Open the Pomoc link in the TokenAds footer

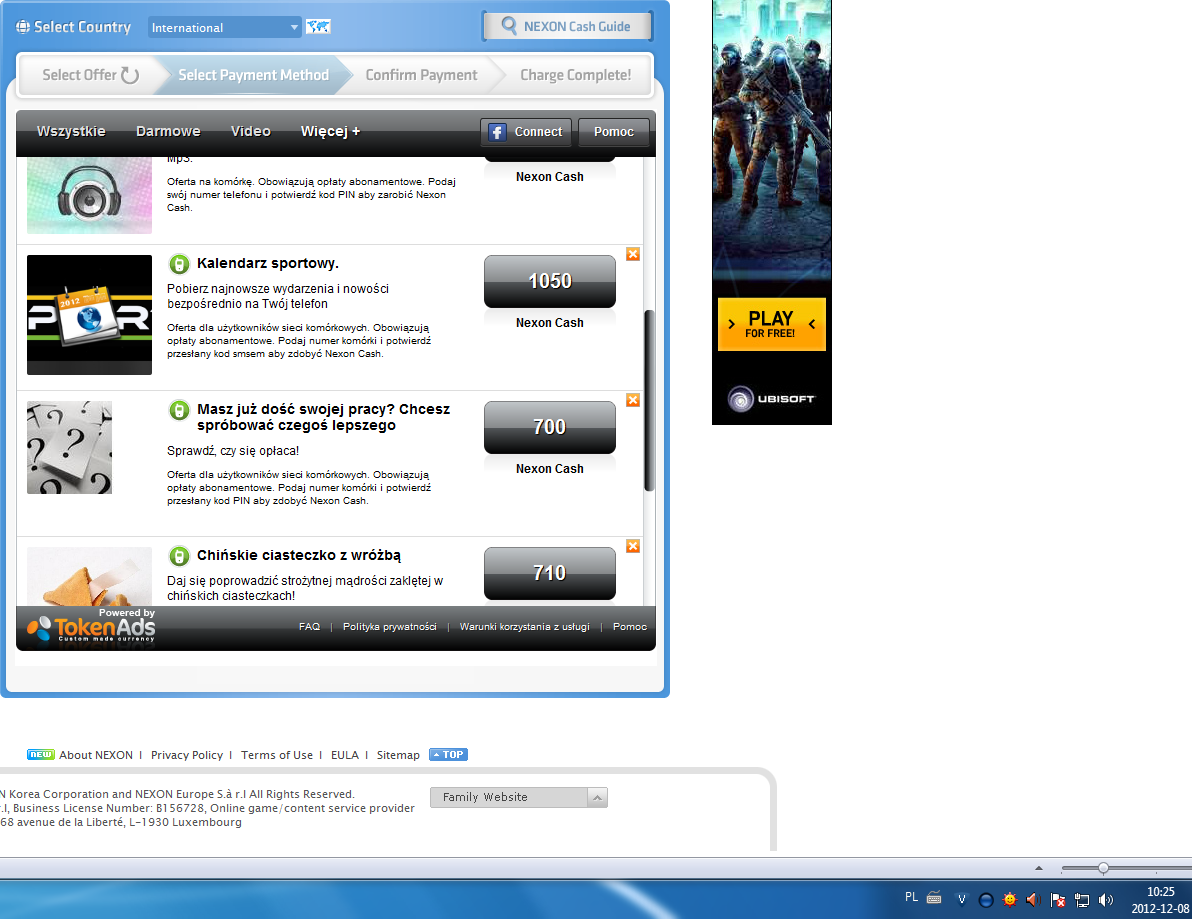(629, 627)
